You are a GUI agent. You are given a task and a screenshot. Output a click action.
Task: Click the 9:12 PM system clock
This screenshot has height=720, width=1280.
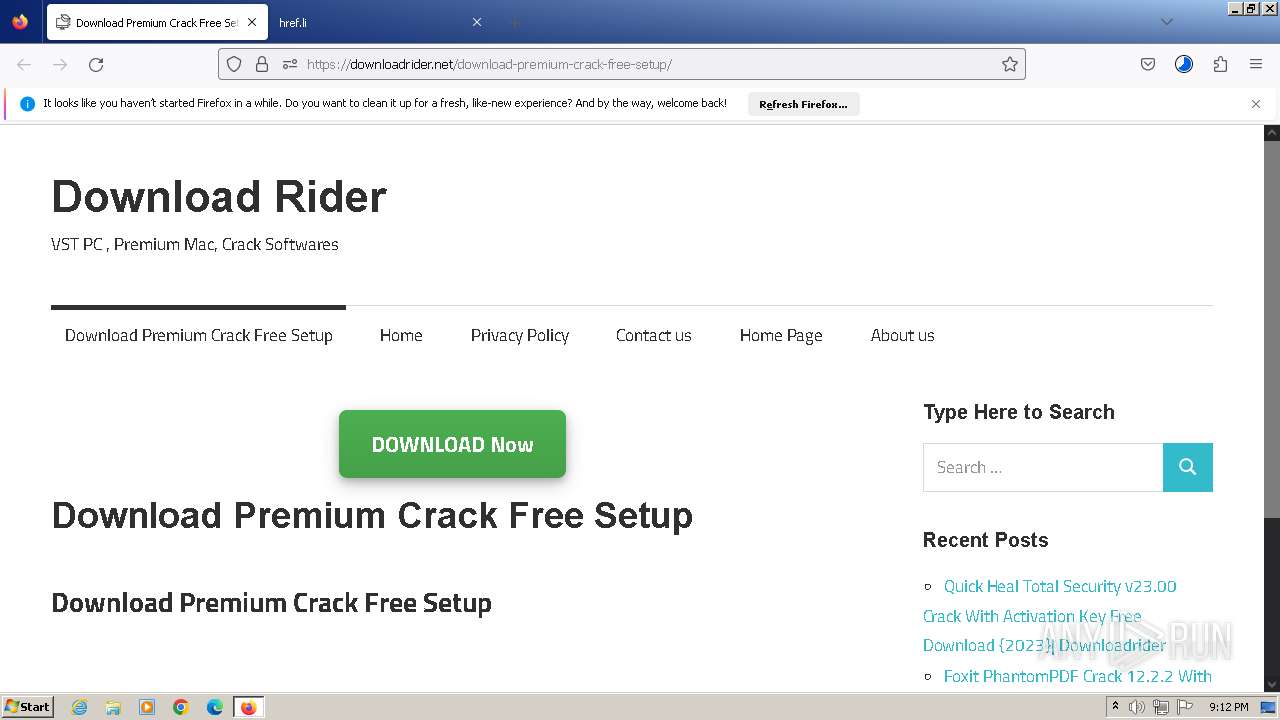tap(1229, 707)
